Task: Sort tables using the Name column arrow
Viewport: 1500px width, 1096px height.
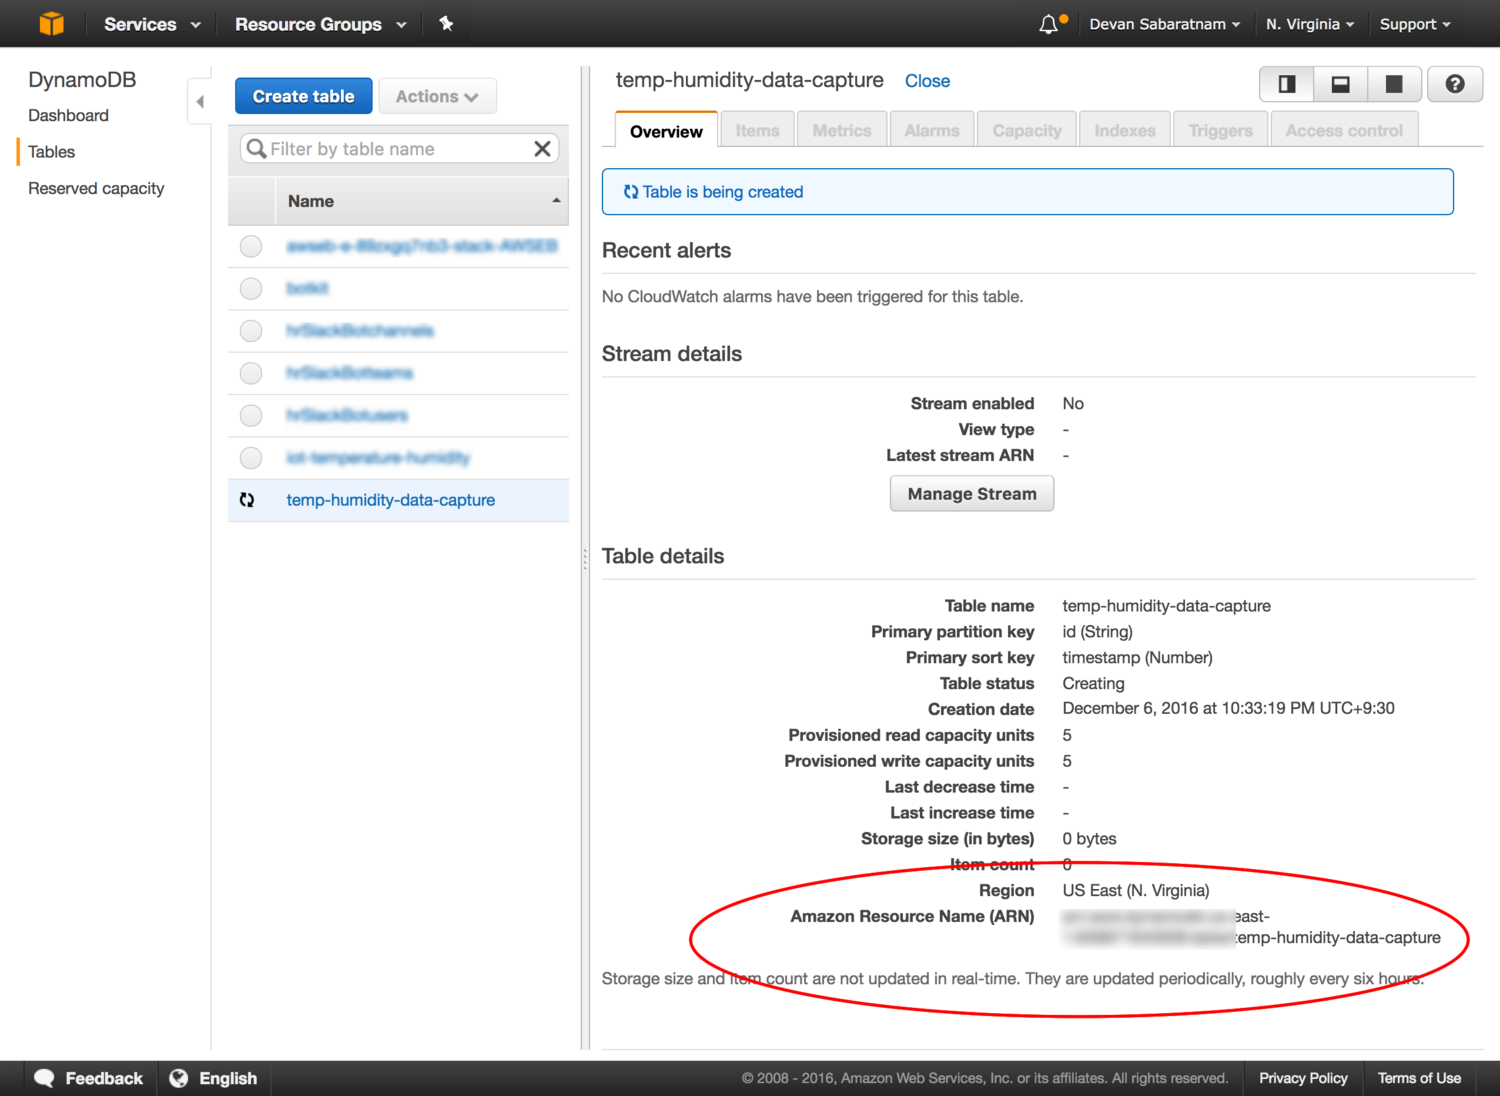Action: pyautogui.click(x=556, y=201)
